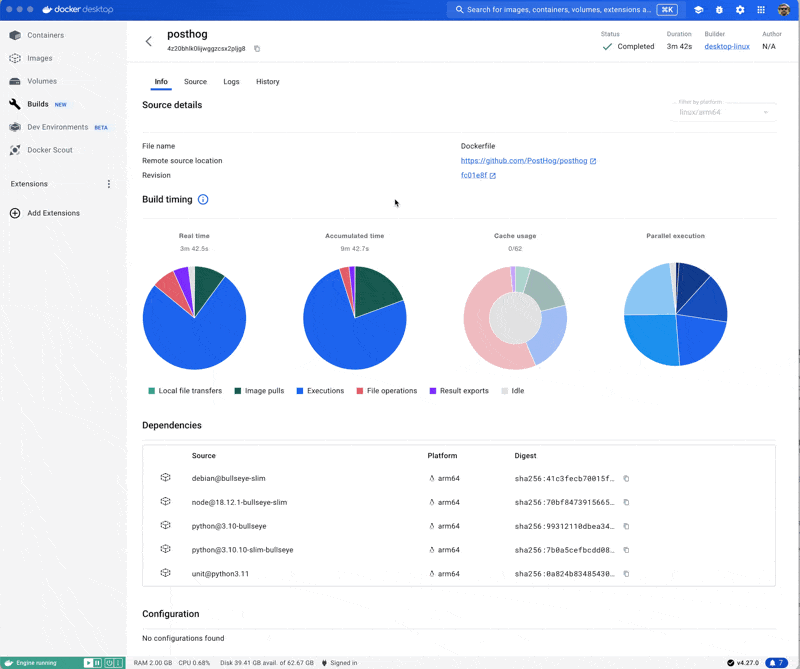Screen dimensions: 800x669
Task: Click the Build timing info icon
Action: click(x=203, y=200)
